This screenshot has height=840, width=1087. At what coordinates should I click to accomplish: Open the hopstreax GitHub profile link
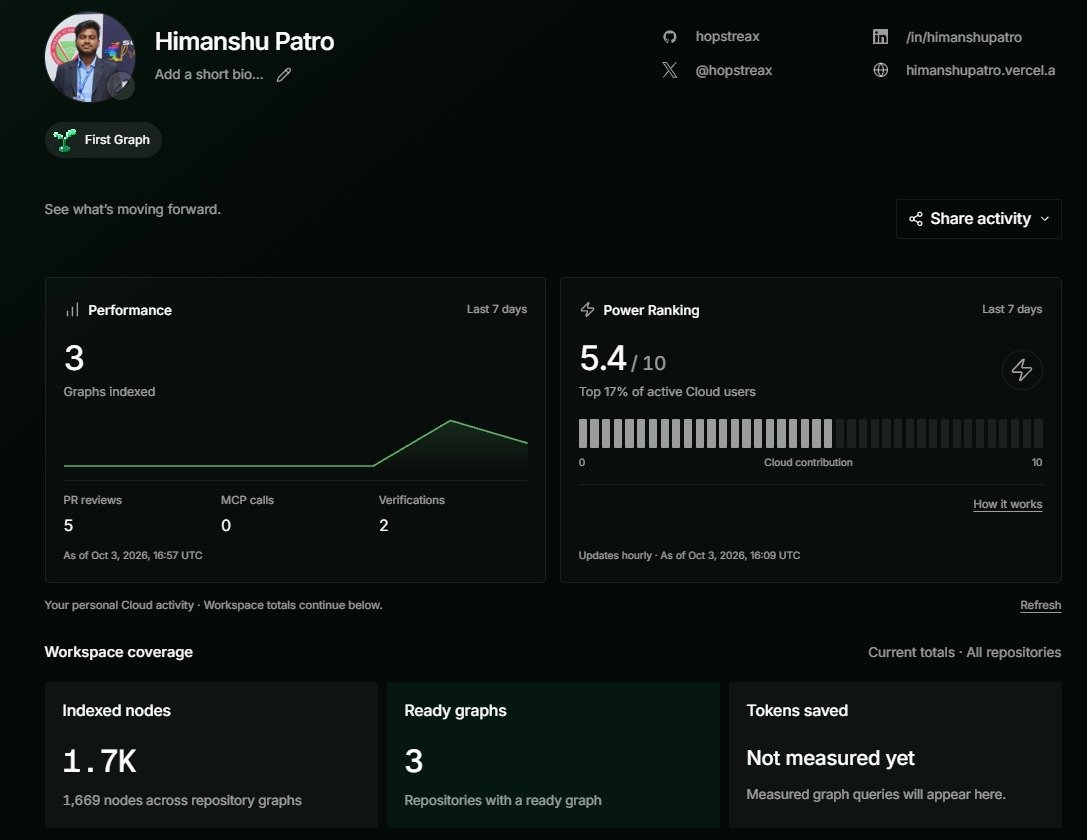(x=727, y=37)
